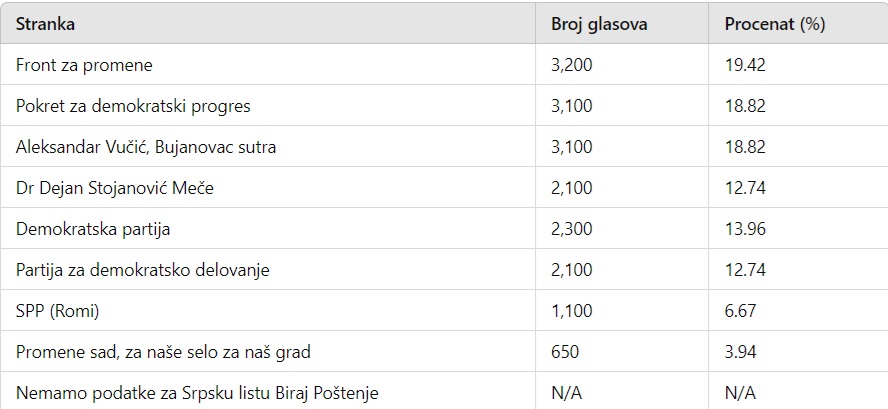888x409 pixels.
Task: Click the 3.94 percent cell
Action: click(741, 352)
